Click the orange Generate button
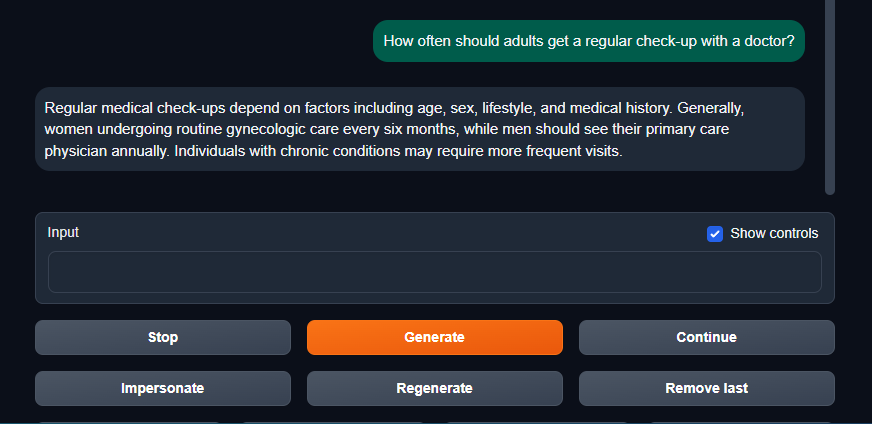Viewport: 872px width, 424px height. [434, 337]
